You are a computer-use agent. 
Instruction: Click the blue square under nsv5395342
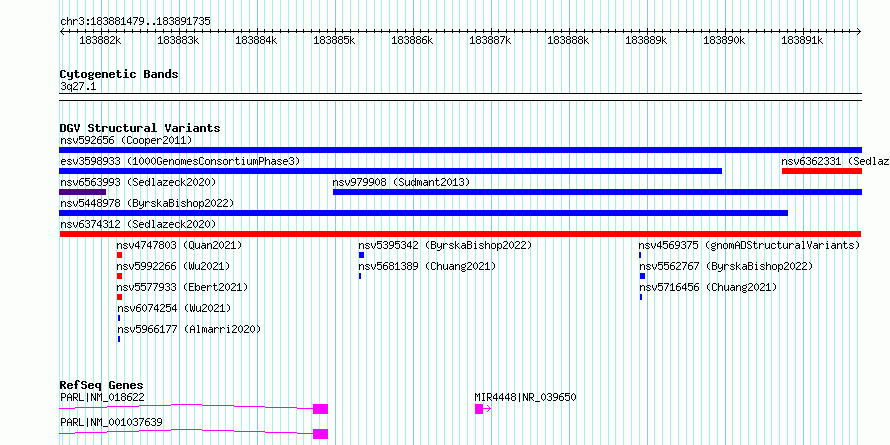coord(361,255)
